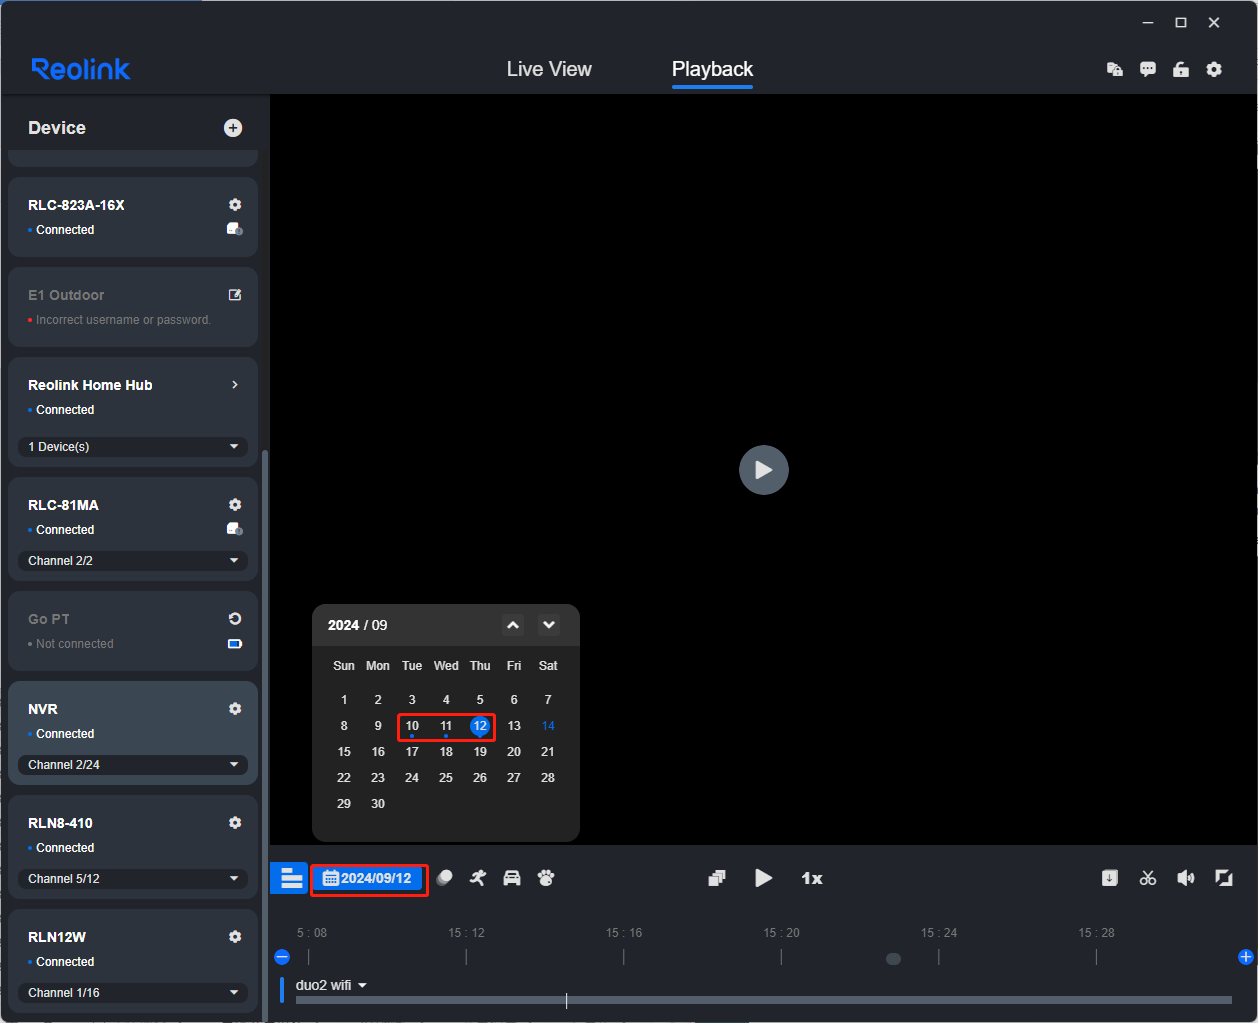Switch to the Live View tab
Image resolution: width=1258 pixels, height=1023 pixels.
(549, 69)
